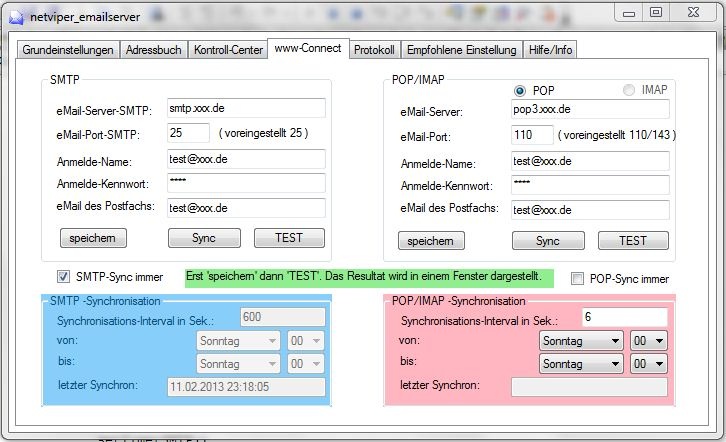Click the SMTP interval field showing 600
The image size is (726, 442).
click(x=282, y=317)
